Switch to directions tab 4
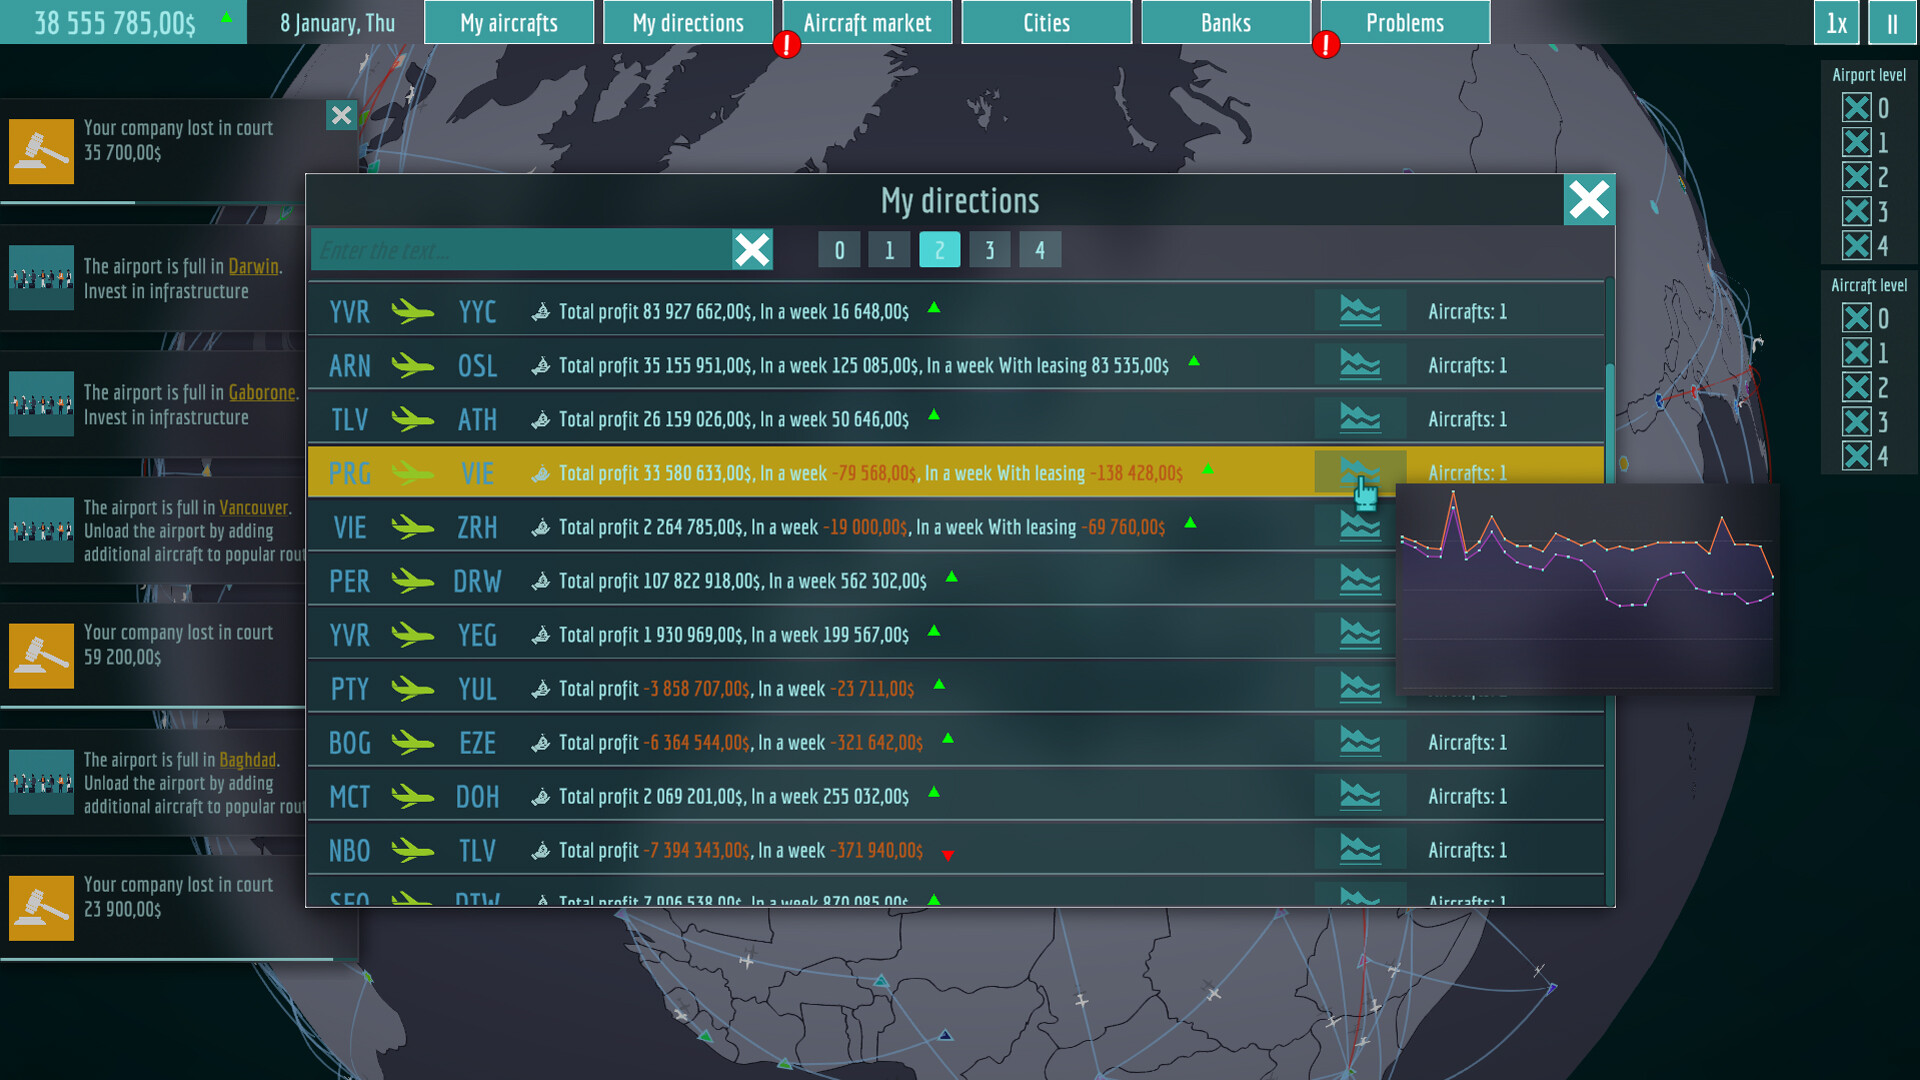Viewport: 1920px width, 1080px height. [x=1040, y=251]
